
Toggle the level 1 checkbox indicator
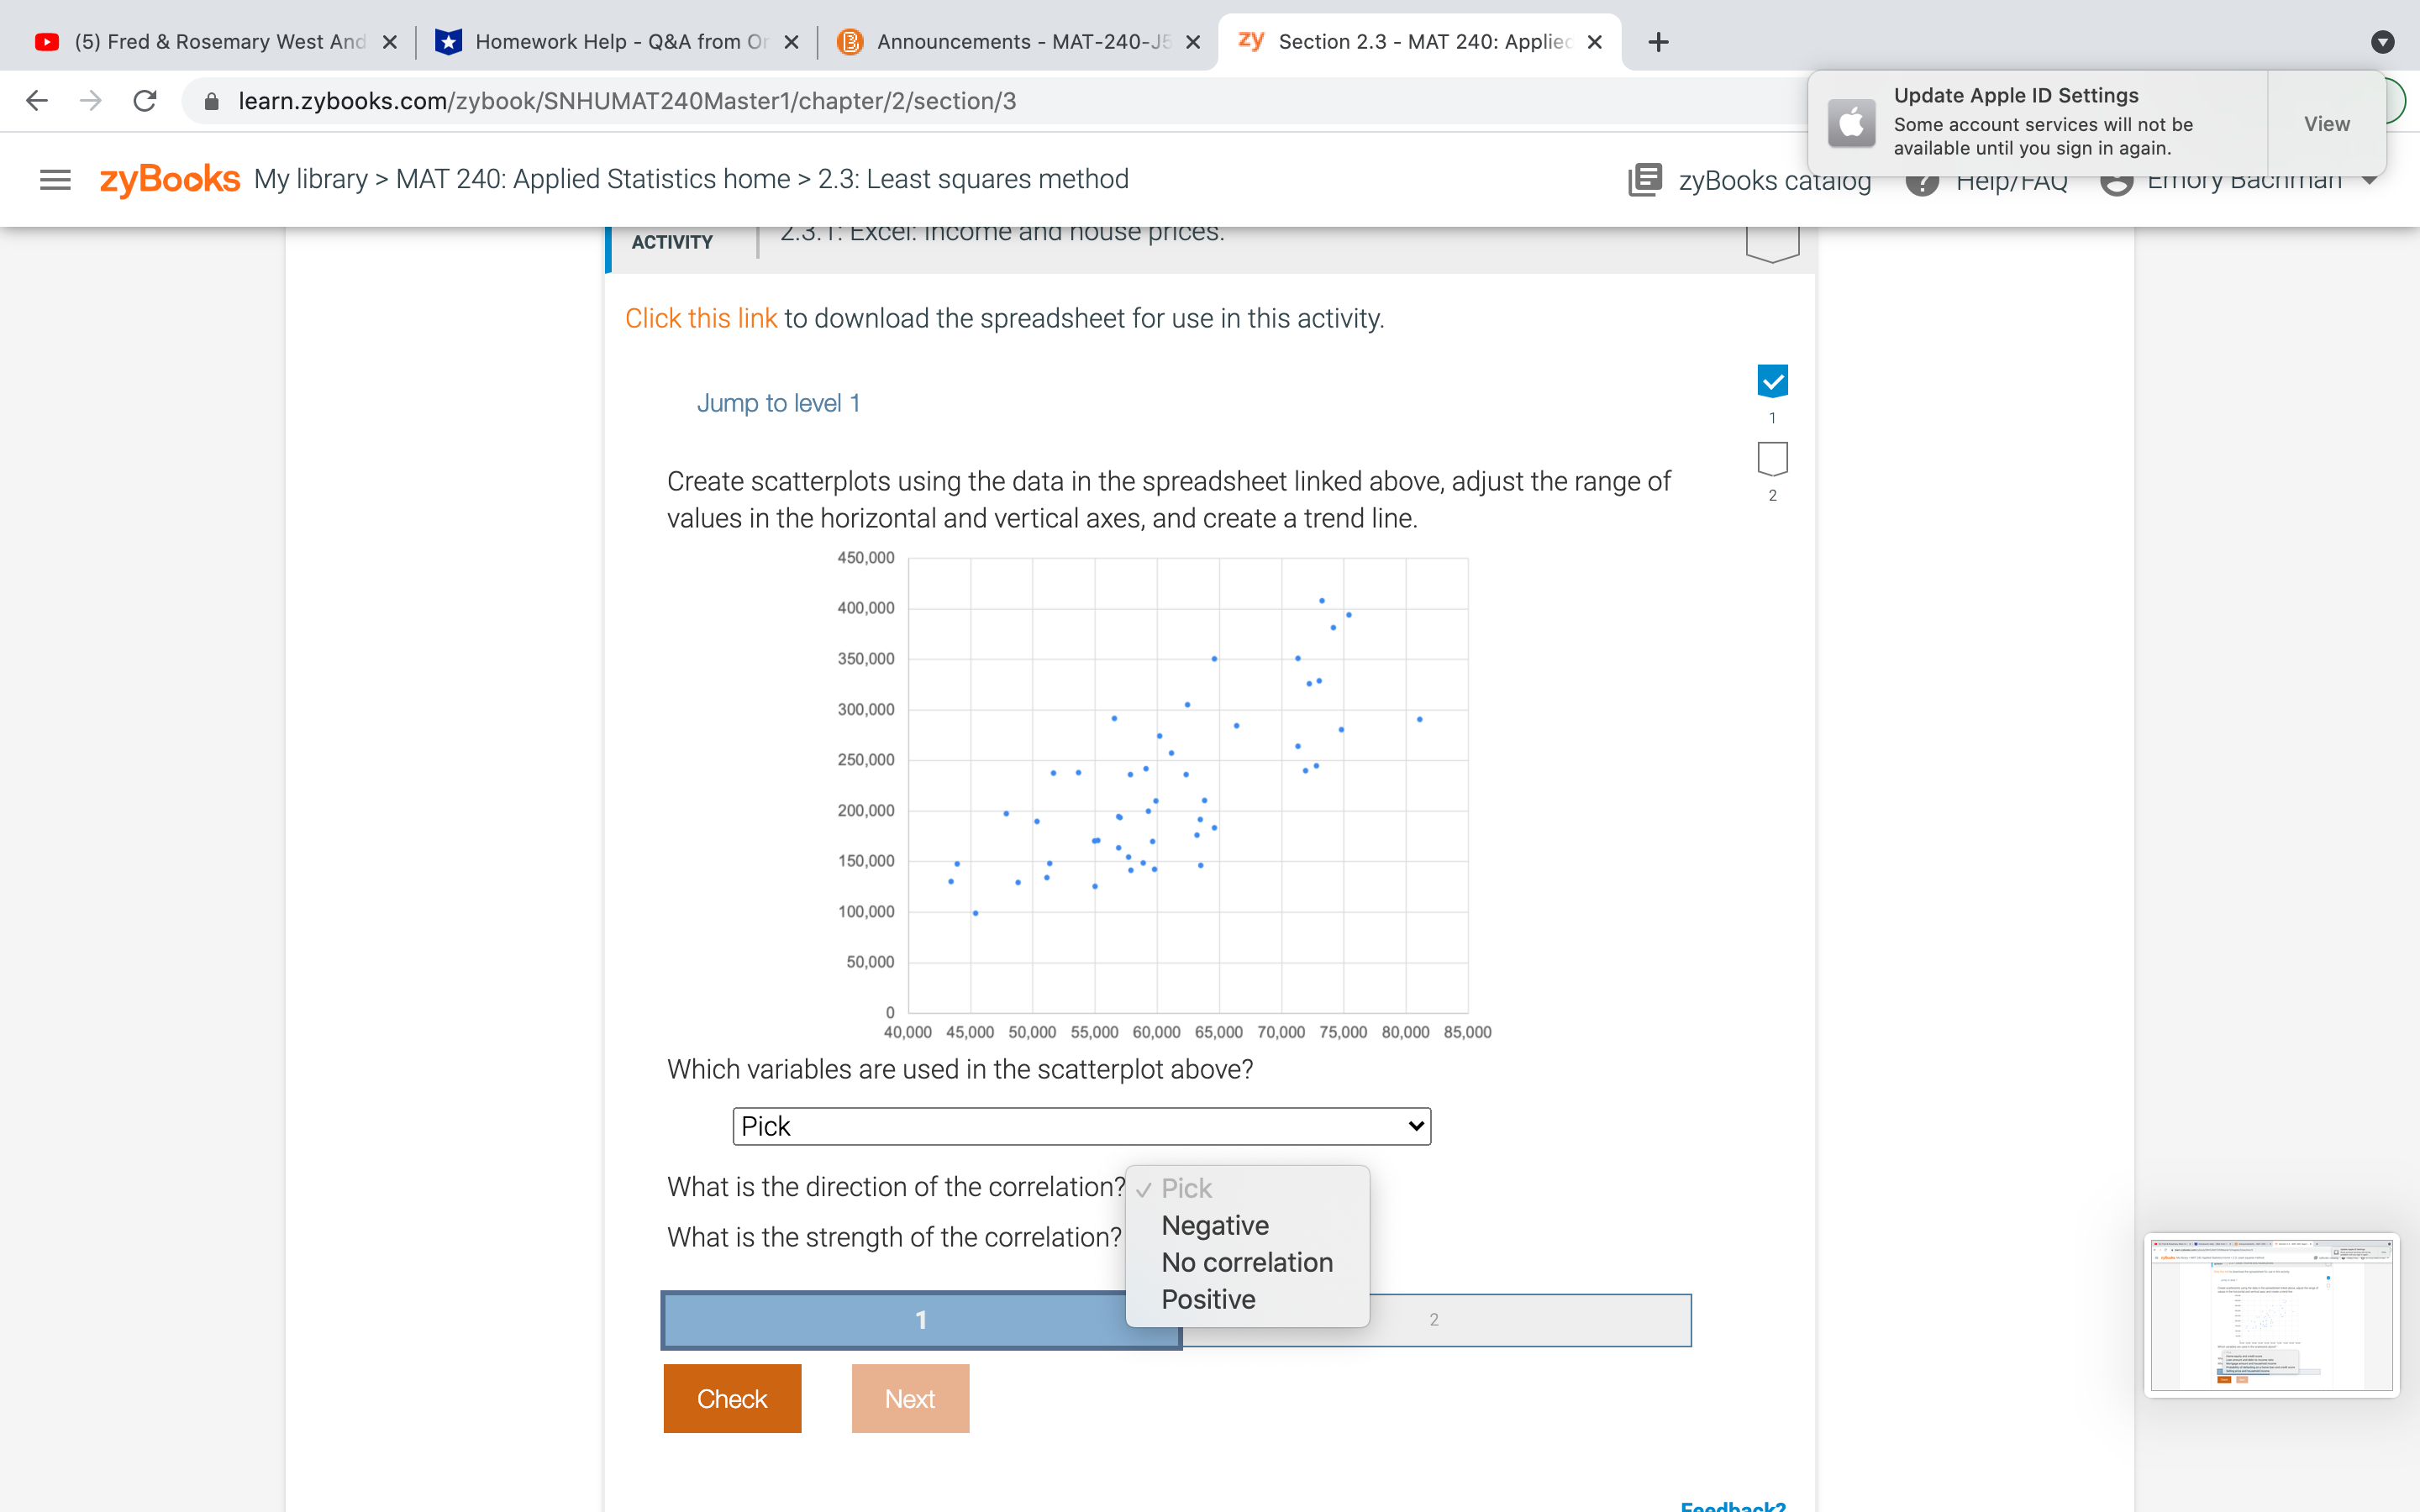(x=1772, y=381)
